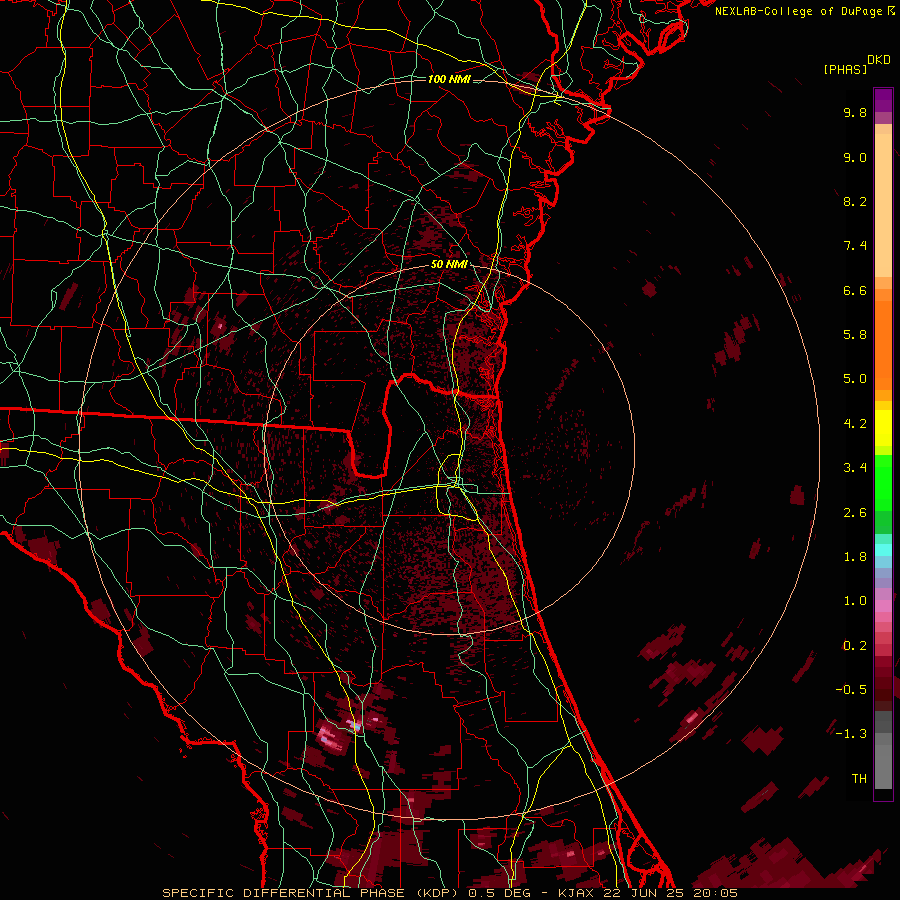Click the purple top segment of color bar
The height and width of the screenshot is (900, 900).
coord(883,100)
